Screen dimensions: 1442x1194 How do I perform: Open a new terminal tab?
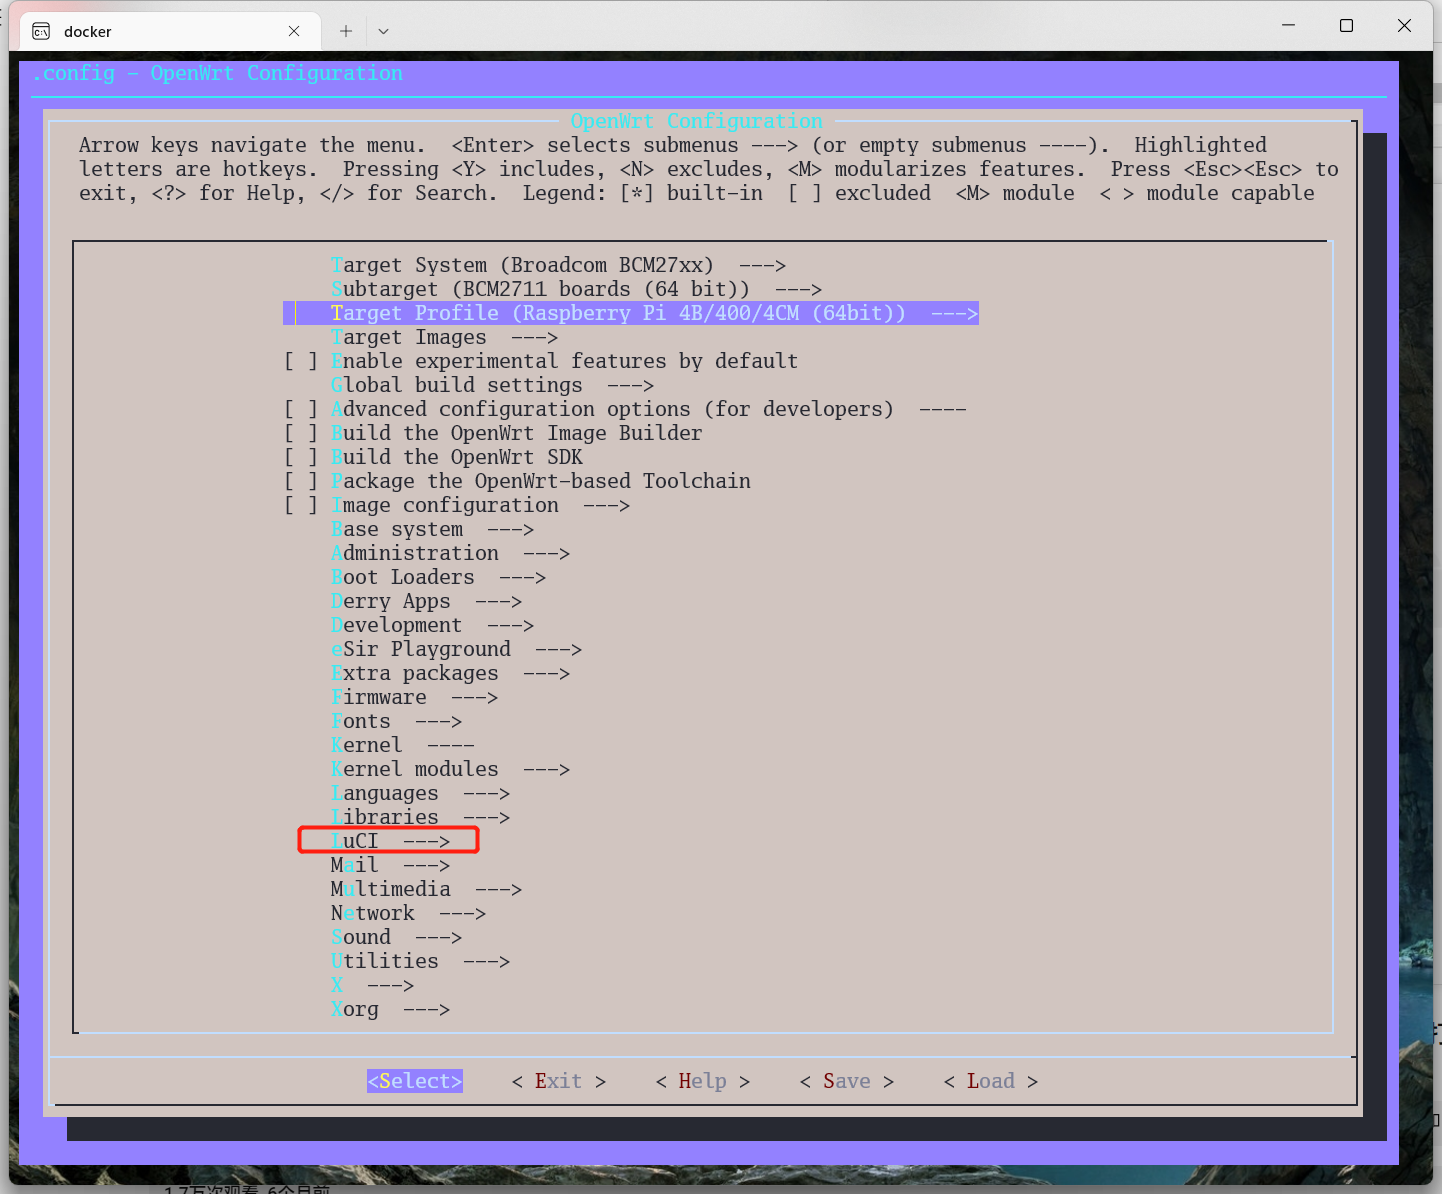346,31
